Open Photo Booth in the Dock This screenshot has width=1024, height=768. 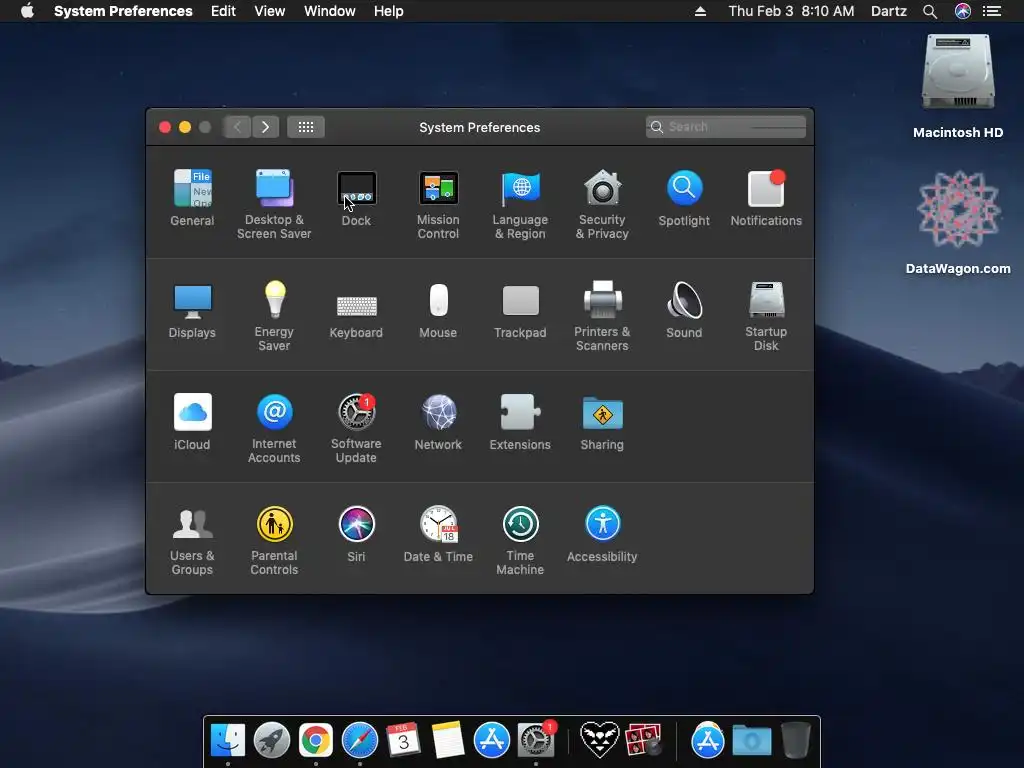pyautogui.click(x=643, y=740)
